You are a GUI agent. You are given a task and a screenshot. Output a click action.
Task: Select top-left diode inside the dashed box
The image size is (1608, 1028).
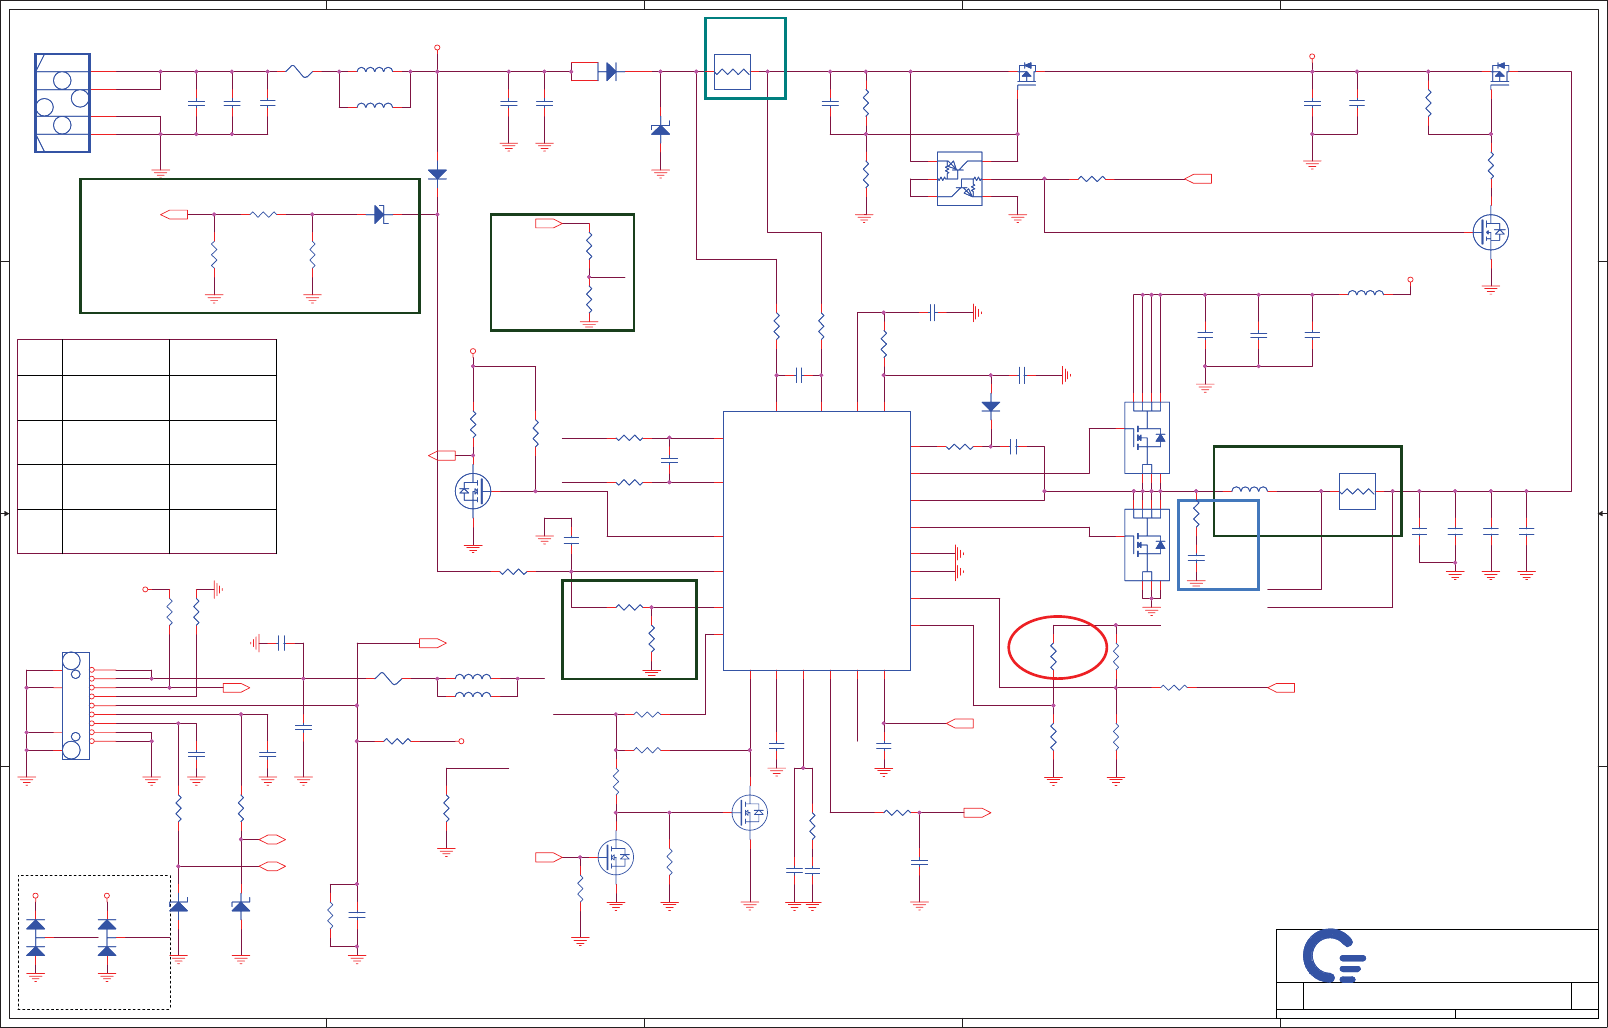click(36, 925)
